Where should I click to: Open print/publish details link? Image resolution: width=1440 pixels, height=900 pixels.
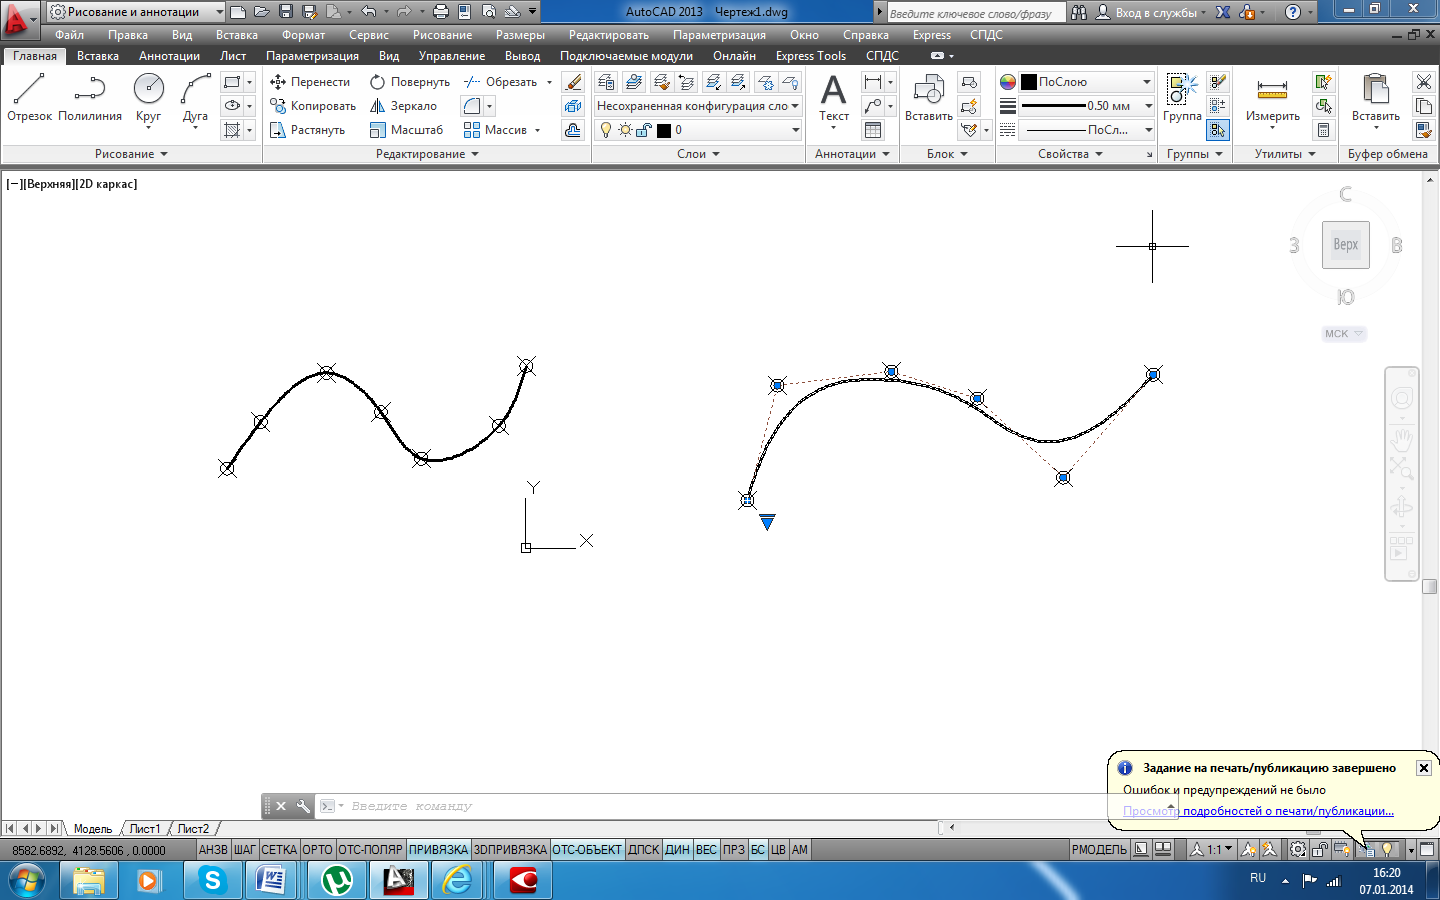pyautogui.click(x=1258, y=811)
